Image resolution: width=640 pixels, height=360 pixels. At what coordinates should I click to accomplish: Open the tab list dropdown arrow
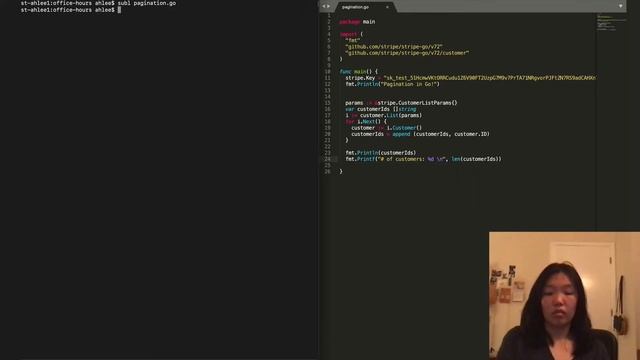620,6
